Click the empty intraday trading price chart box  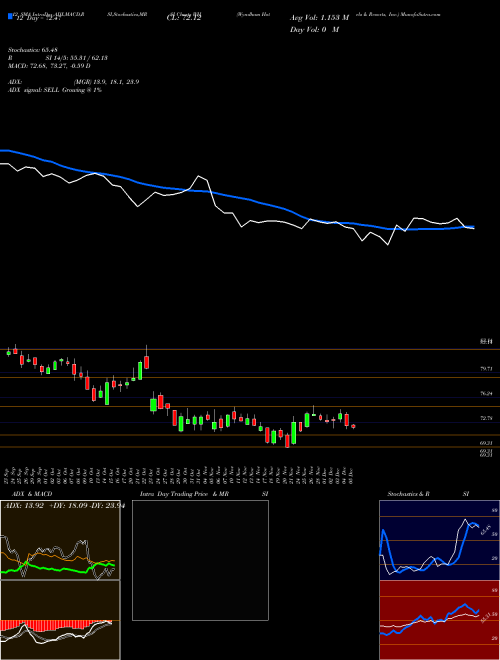(200, 560)
